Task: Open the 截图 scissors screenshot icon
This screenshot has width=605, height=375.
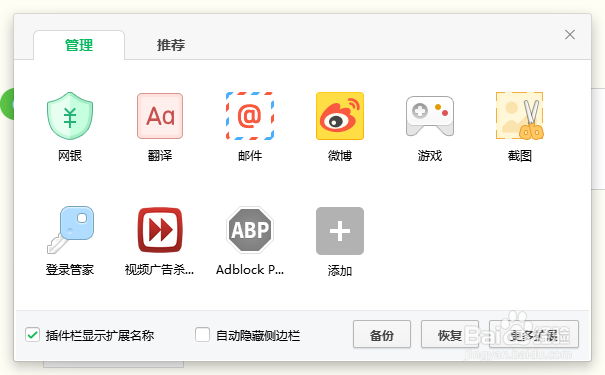Action: click(520, 116)
